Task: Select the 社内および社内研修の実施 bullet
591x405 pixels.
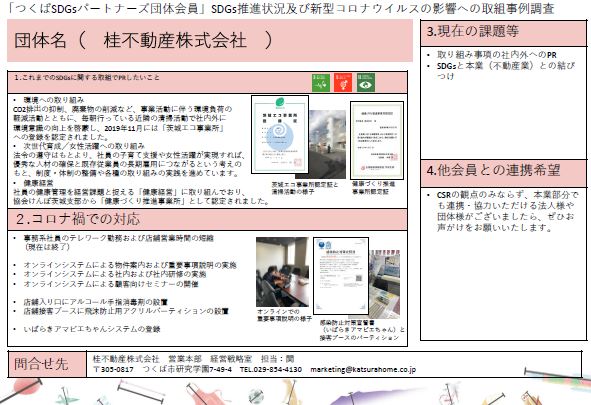Action: [115, 274]
